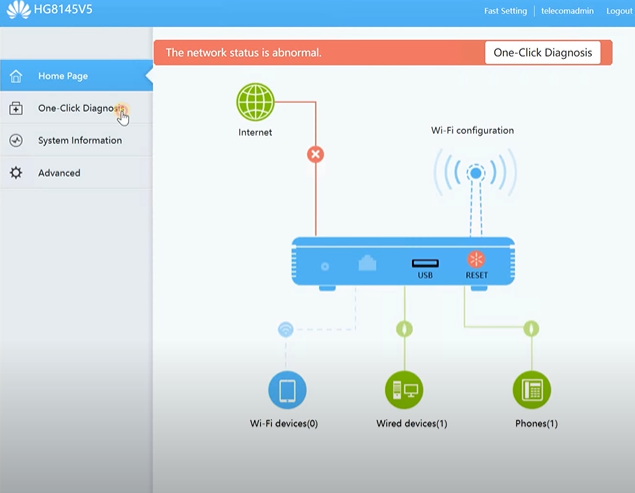This screenshot has height=493, width=635.
Task: Select Home Page in sidebar
Action: point(62,76)
